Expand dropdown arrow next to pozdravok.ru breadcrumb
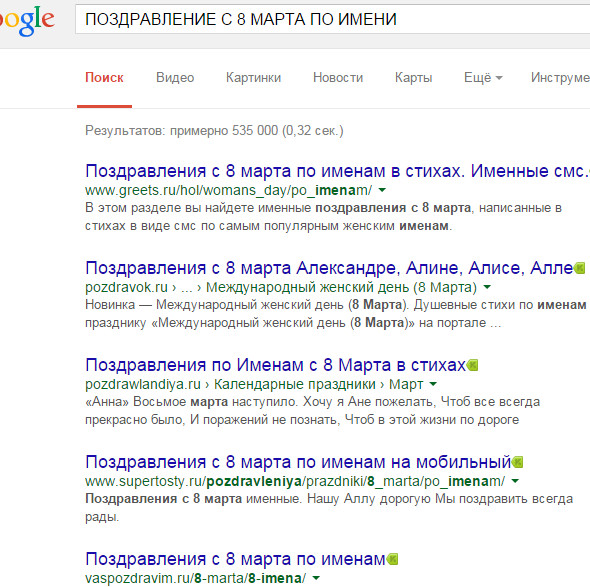This screenshot has height=587, width=590. (x=487, y=287)
